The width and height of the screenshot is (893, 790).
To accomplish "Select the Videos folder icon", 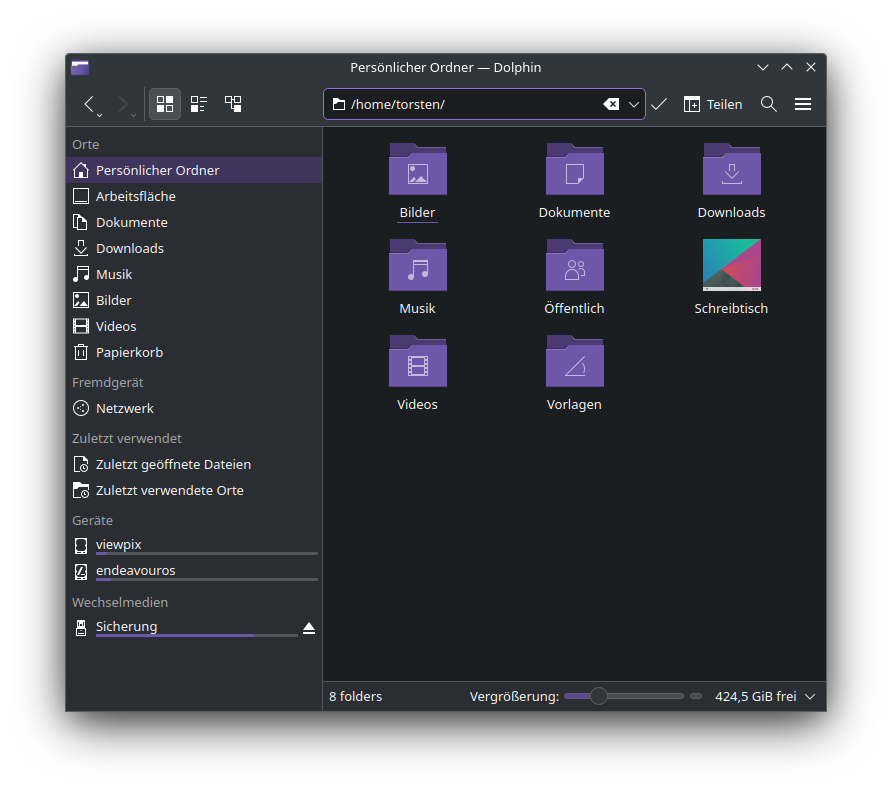I will (x=417, y=361).
